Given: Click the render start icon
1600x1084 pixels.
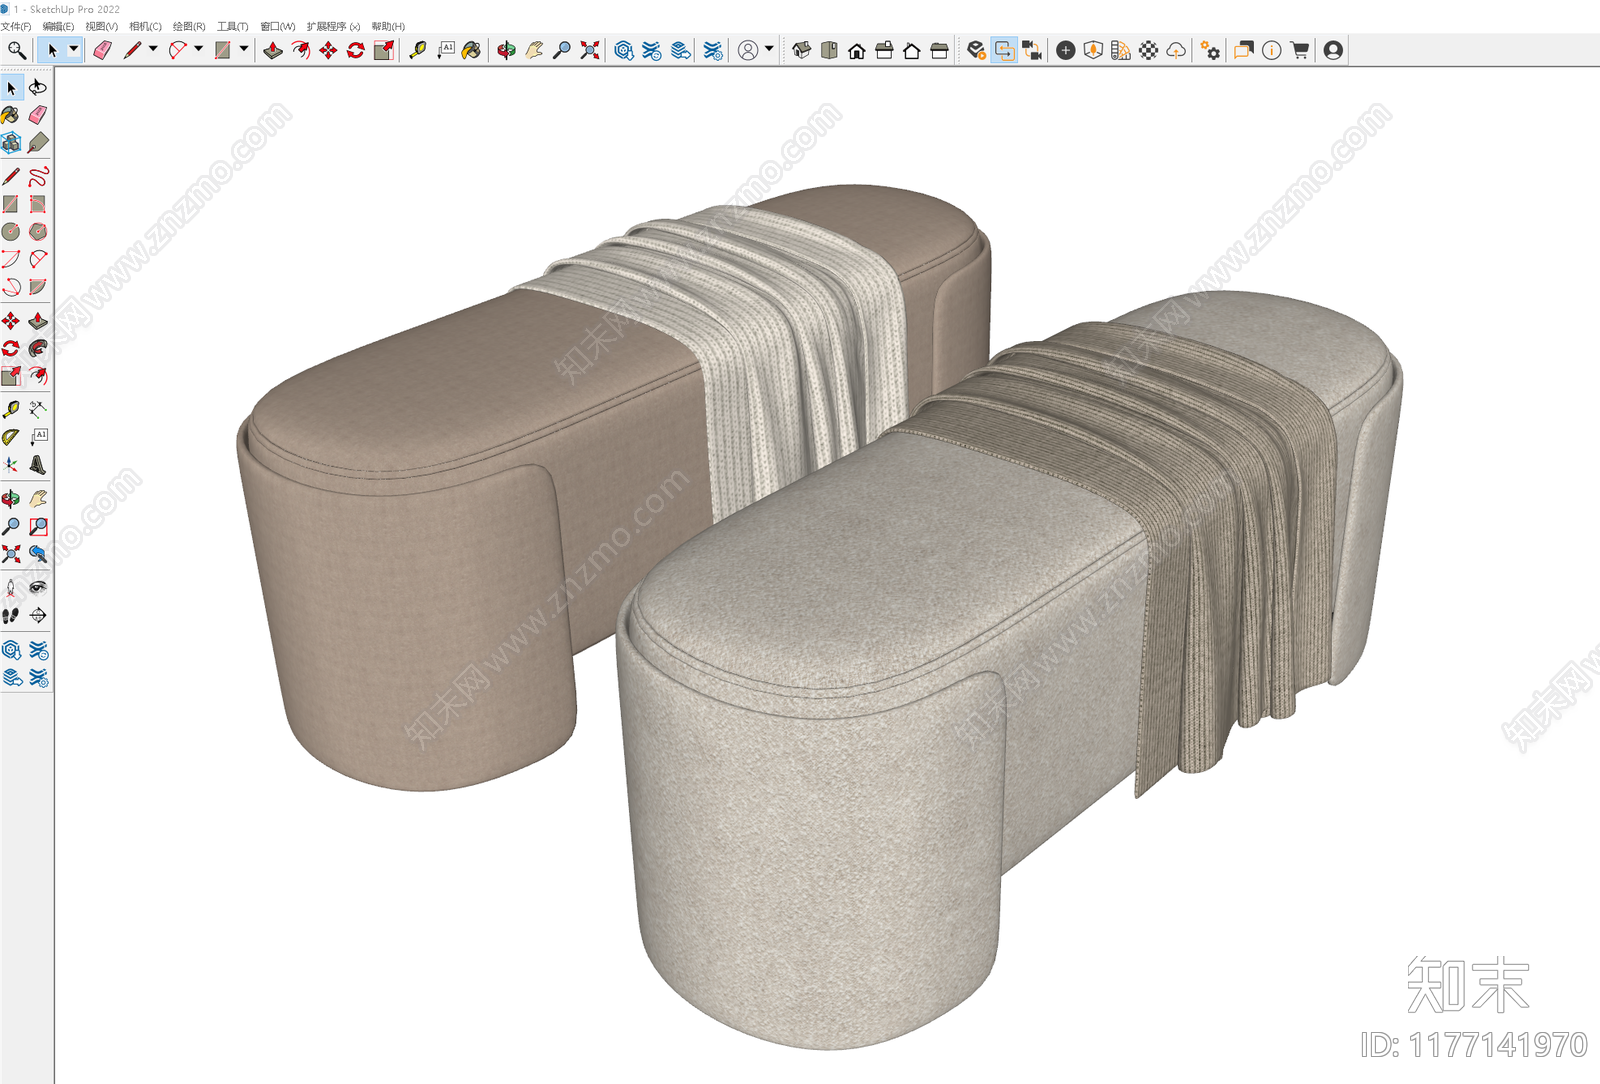Looking at the screenshot, I should pyautogui.click(x=977, y=50).
